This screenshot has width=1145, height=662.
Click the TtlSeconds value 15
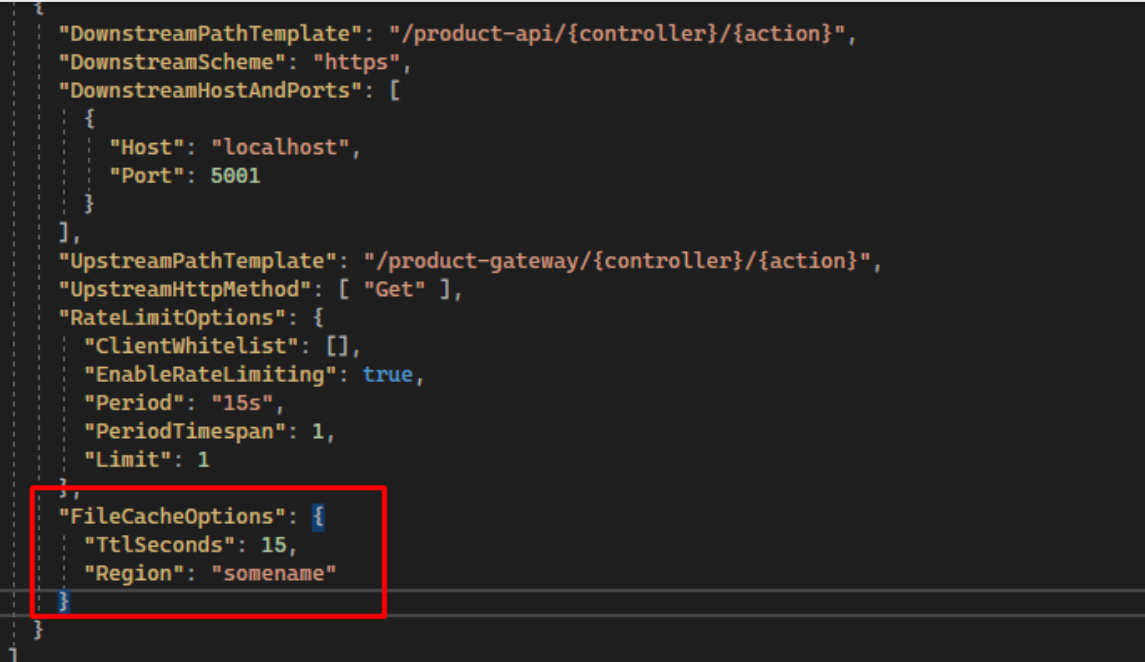[274, 546]
